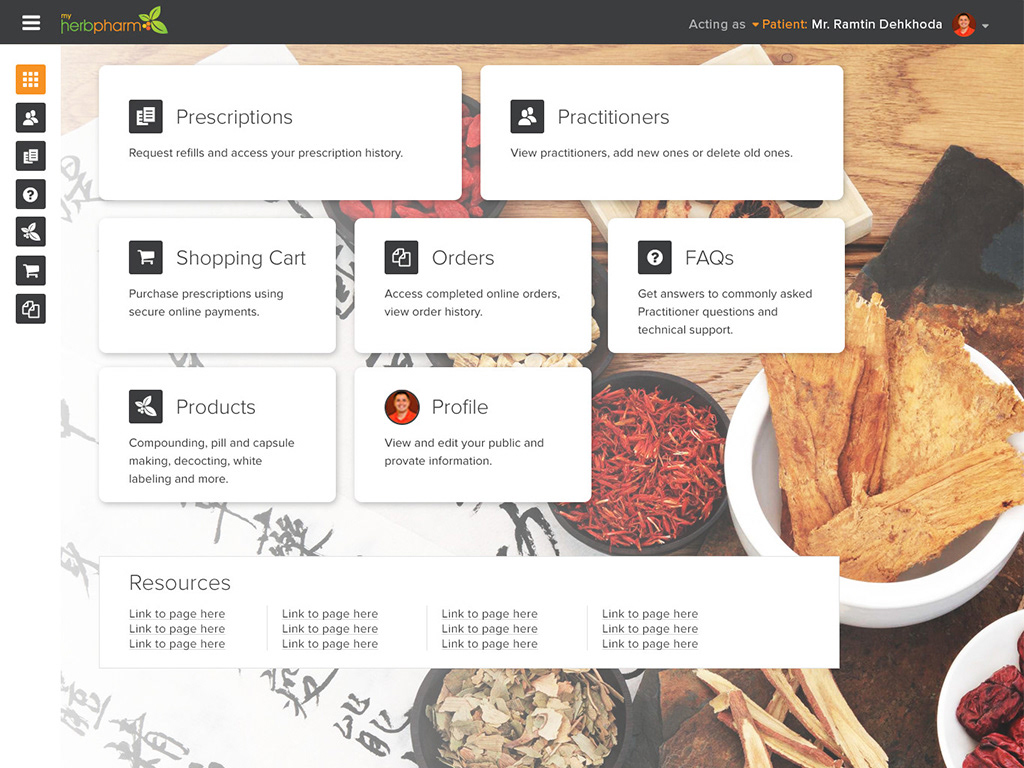Open the Prescriptions card
This screenshot has width=1024, height=768.
280,133
